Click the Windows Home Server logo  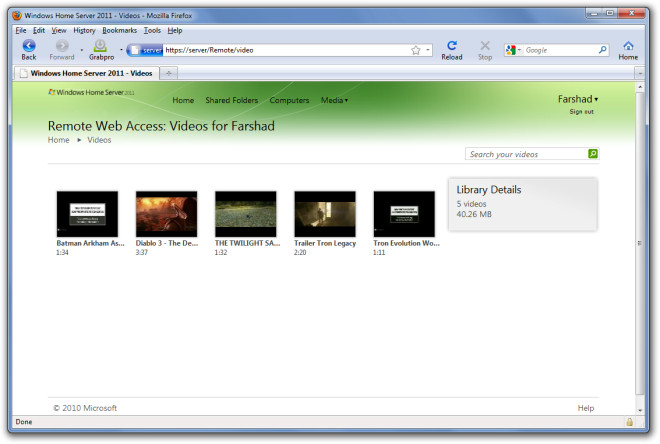point(91,92)
